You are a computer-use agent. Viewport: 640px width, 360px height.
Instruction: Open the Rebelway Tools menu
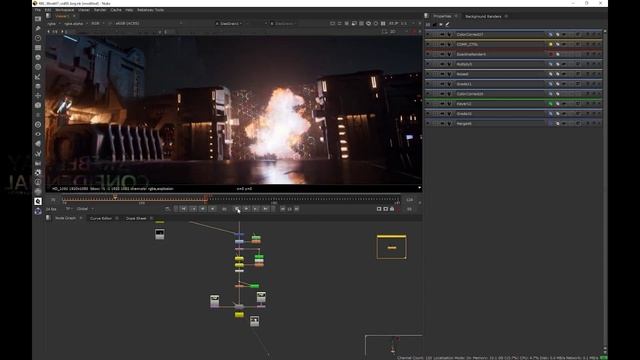tap(151, 10)
